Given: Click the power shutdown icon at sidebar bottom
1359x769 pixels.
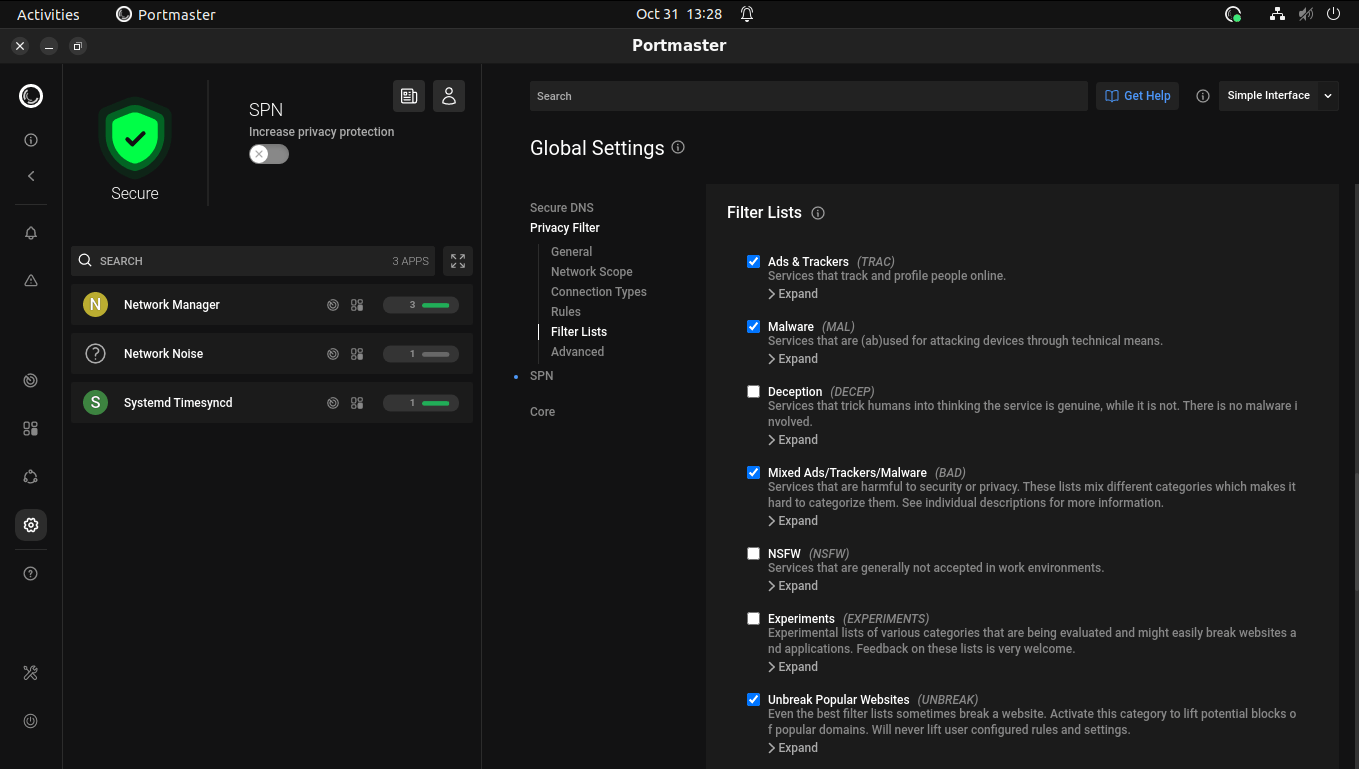Looking at the screenshot, I should pos(30,720).
